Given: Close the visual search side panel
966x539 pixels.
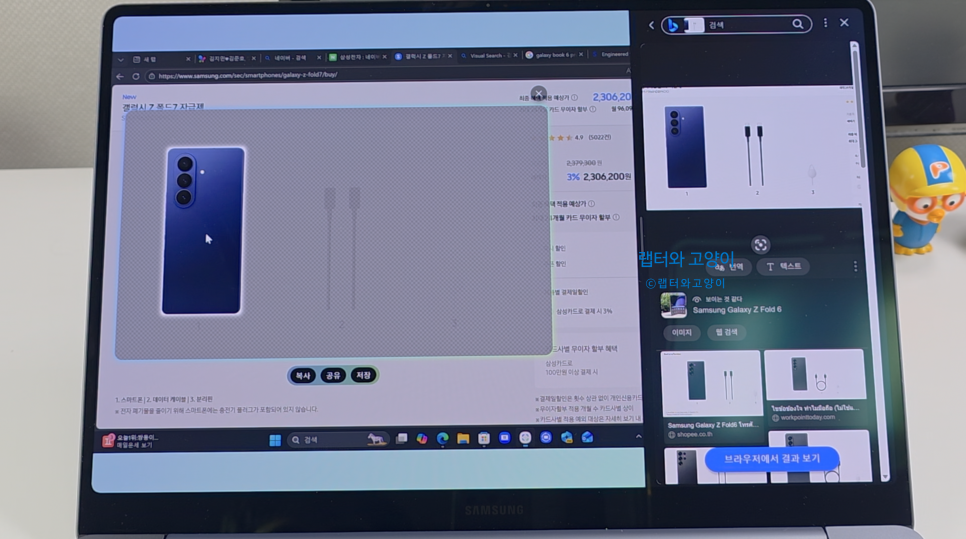Looking at the screenshot, I should tap(844, 22).
